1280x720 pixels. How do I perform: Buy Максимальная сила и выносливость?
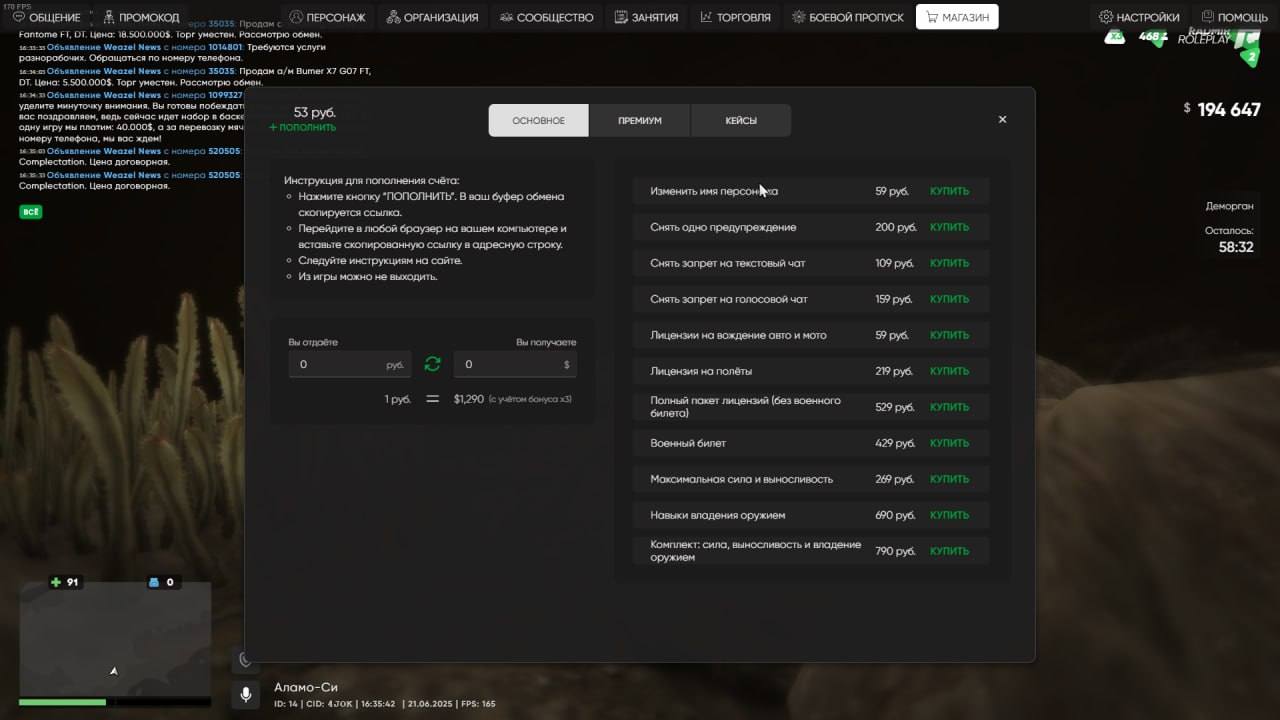[x=949, y=479]
